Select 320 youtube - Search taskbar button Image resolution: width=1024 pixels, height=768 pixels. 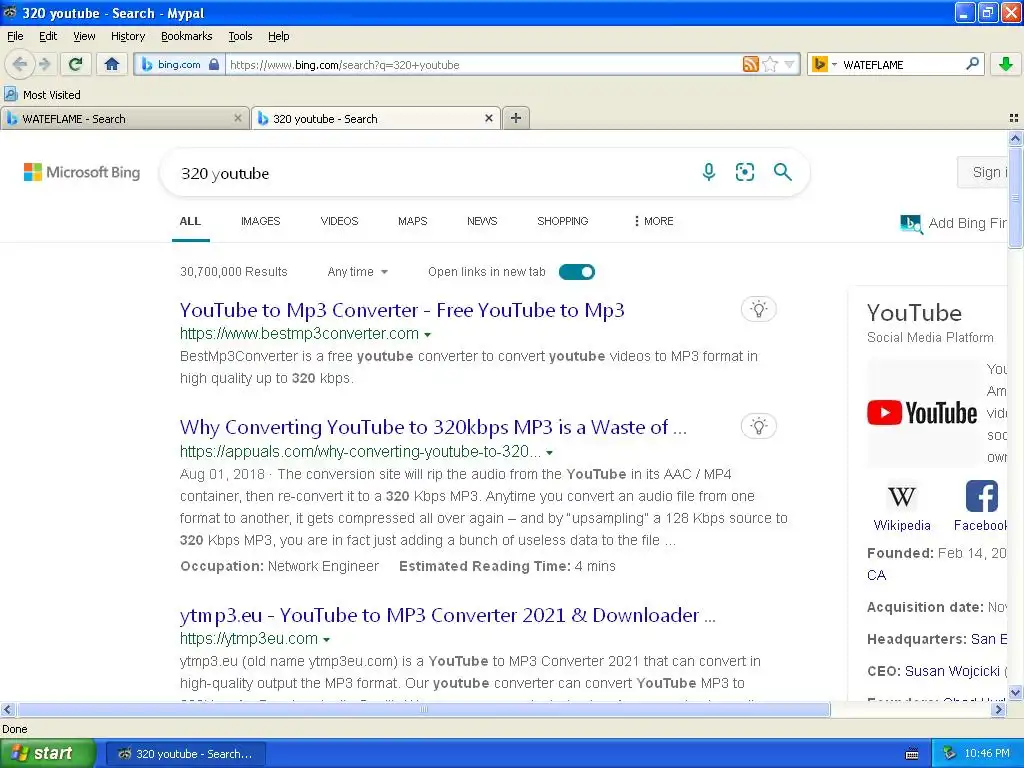click(x=185, y=754)
